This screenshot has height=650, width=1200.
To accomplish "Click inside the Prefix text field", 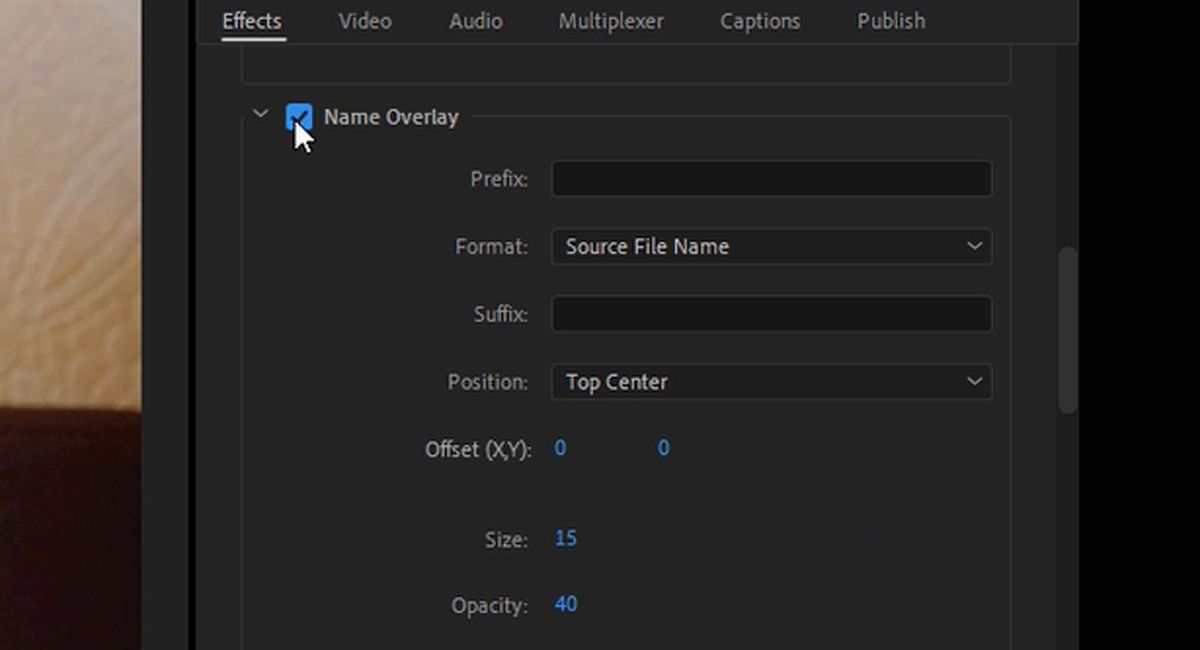I will coord(770,179).
